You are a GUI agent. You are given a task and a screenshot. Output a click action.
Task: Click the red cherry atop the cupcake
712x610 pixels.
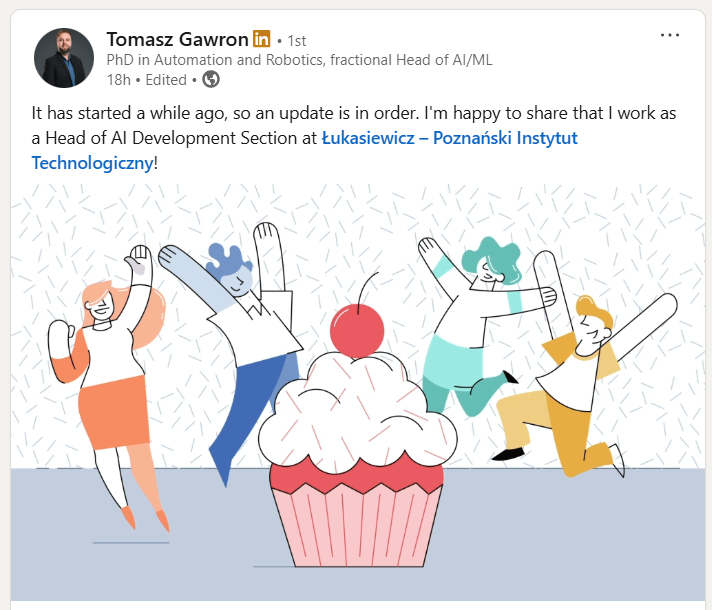click(357, 330)
